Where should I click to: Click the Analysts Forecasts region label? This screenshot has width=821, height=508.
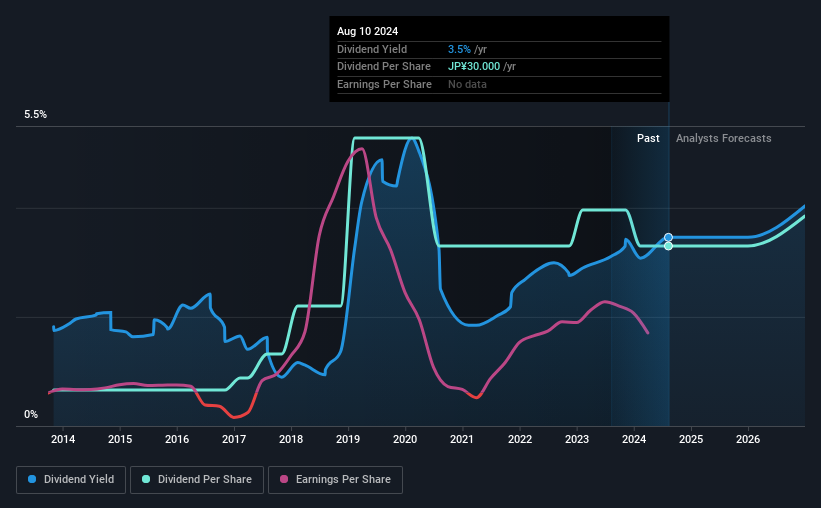(724, 138)
